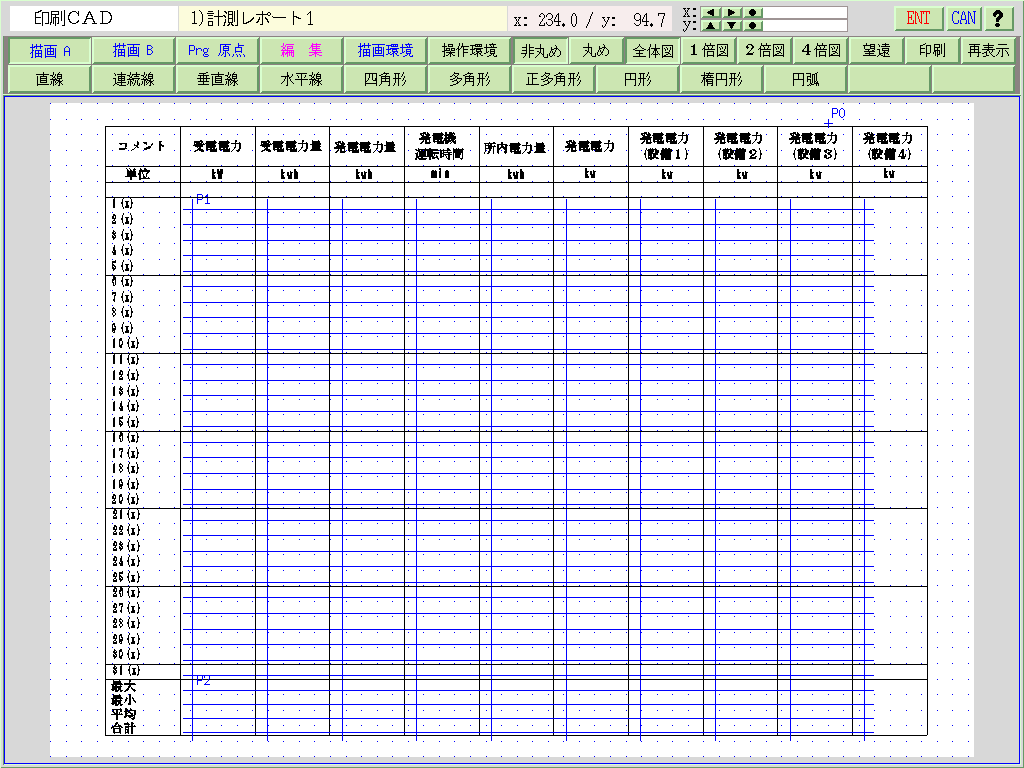Open help with the question mark button

(x=997, y=18)
